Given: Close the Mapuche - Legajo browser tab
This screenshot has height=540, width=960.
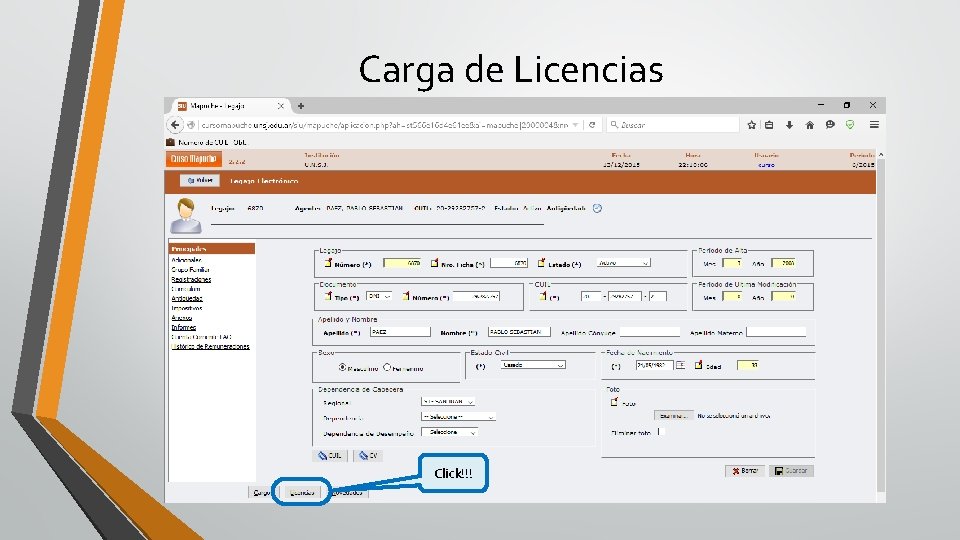Looking at the screenshot, I should [280, 106].
